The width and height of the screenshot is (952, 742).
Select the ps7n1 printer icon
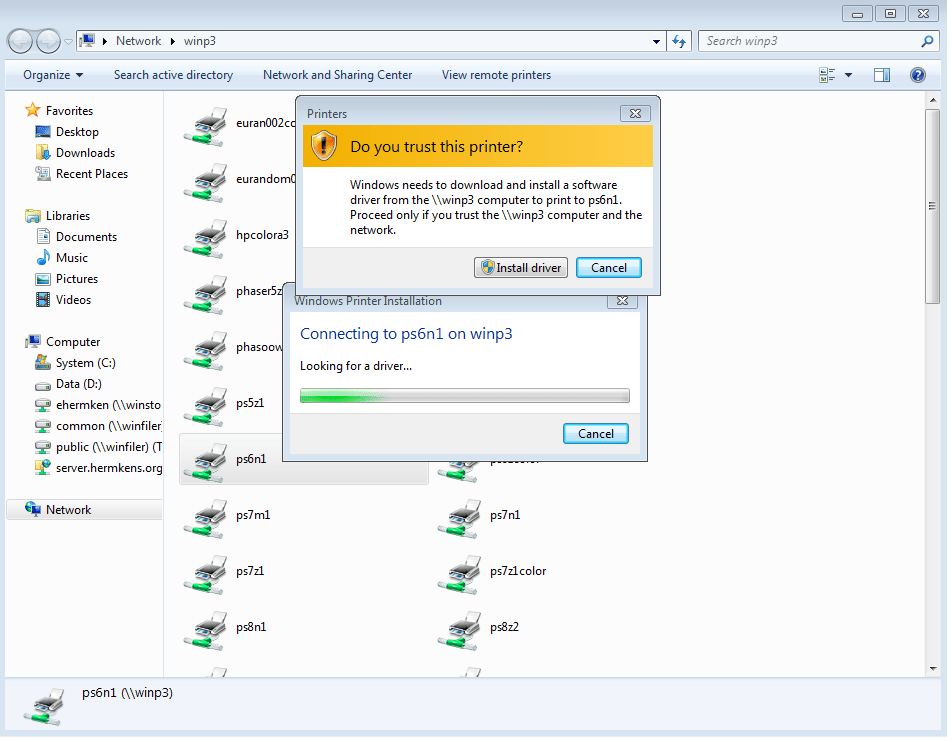coord(460,519)
